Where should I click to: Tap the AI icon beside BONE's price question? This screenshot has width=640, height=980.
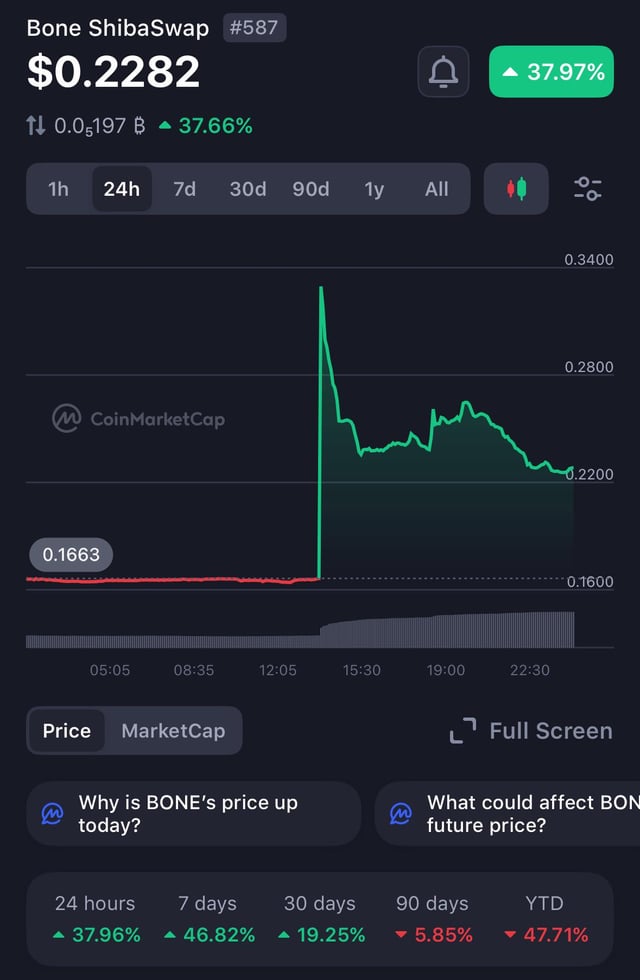click(52, 814)
